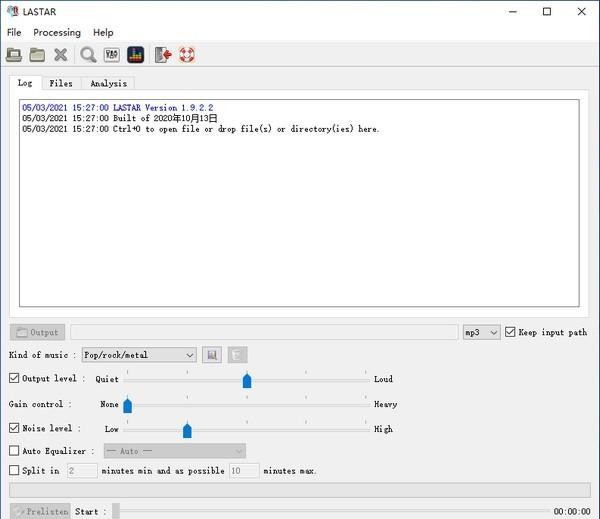Open the File menu
The width and height of the screenshot is (600, 519).
pos(14,33)
